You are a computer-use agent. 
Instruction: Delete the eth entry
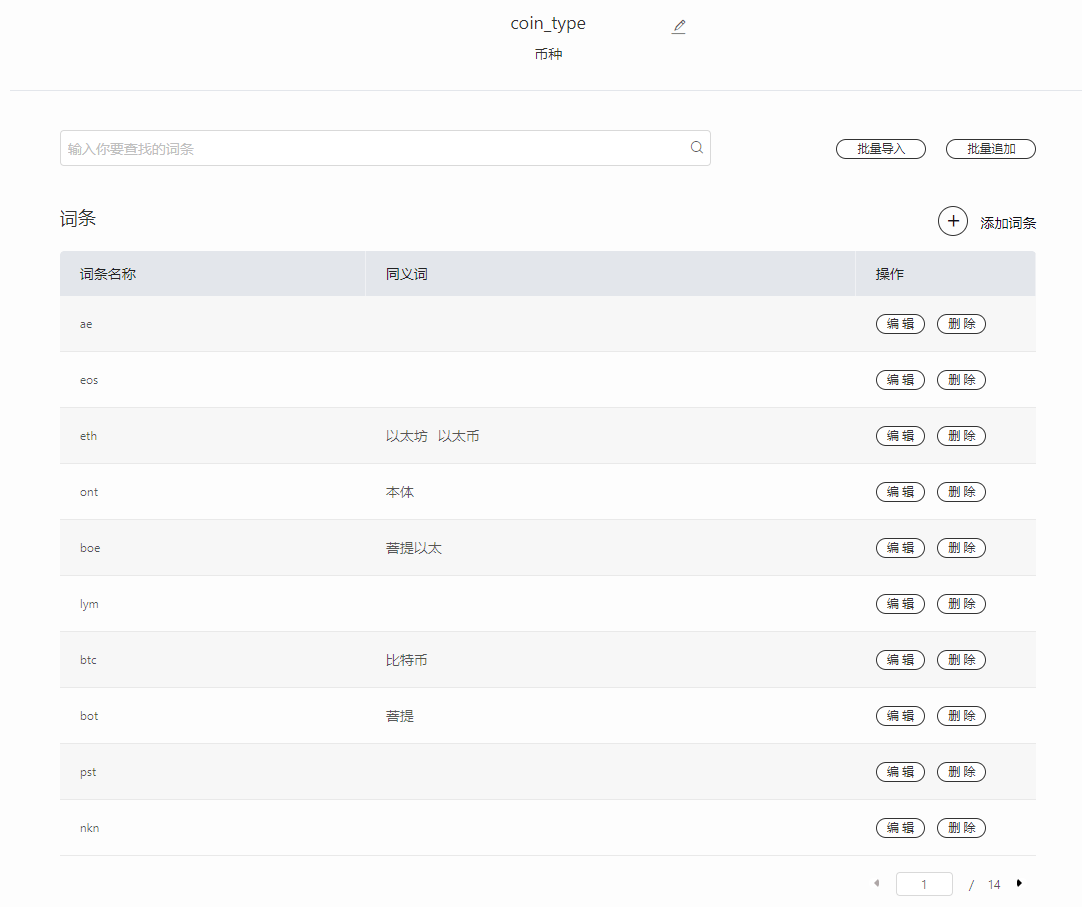click(961, 436)
